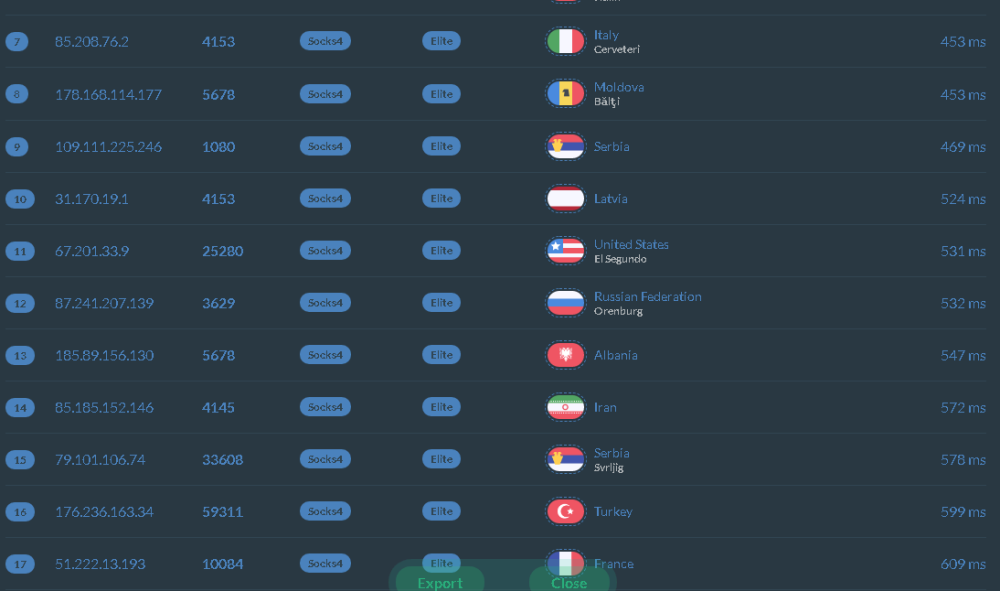Click the Russian Federation flag icon

[x=565, y=303]
